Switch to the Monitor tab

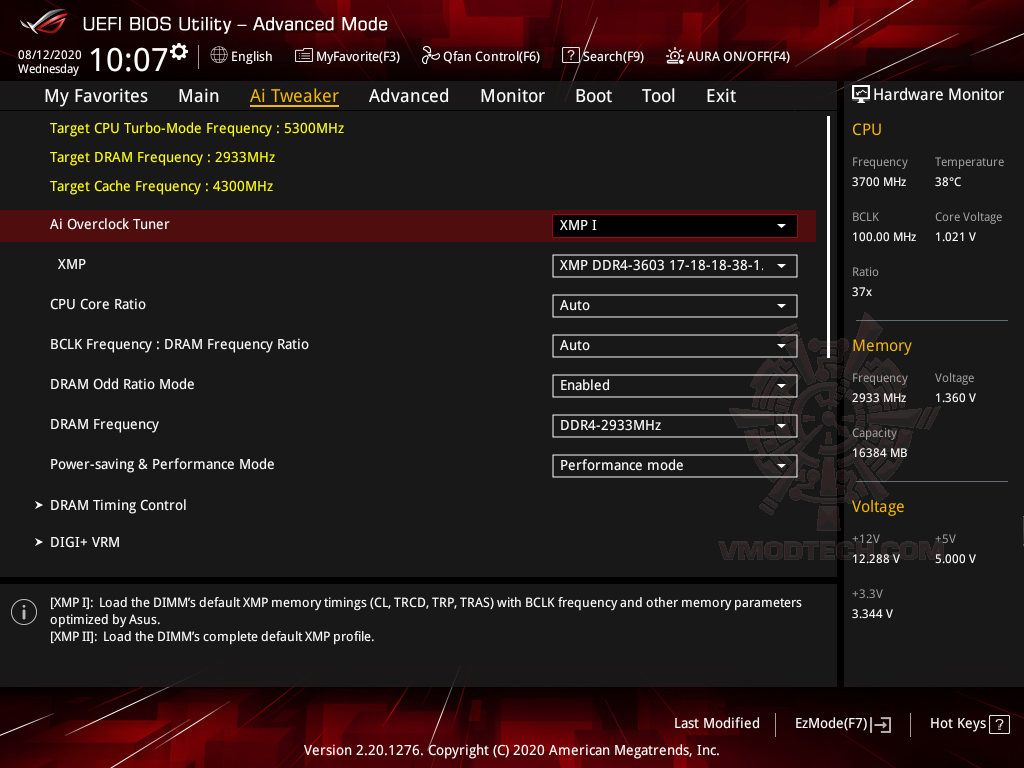click(x=512, y=96)
